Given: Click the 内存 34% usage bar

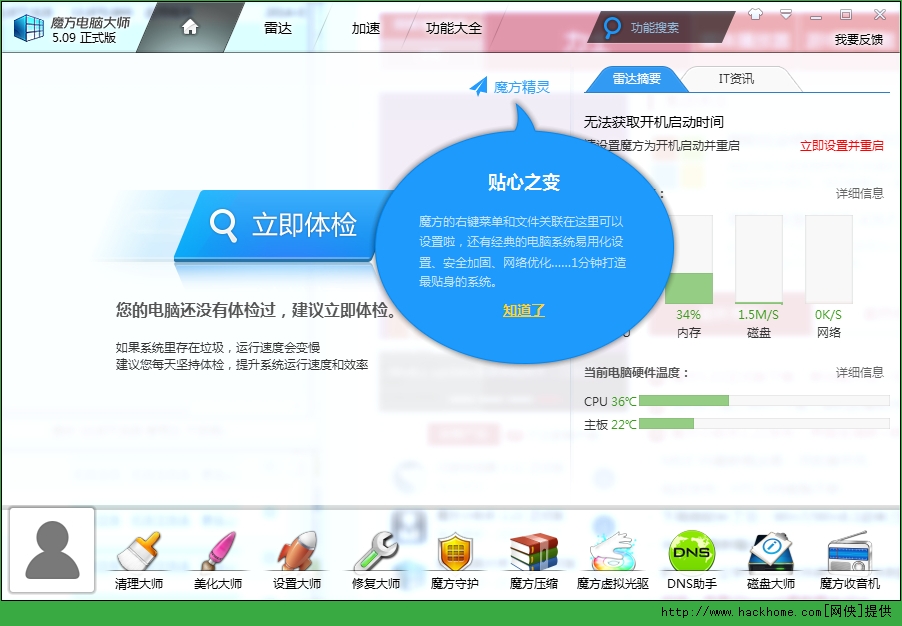Looking at the screenshot, I should [x=689, y=259].
